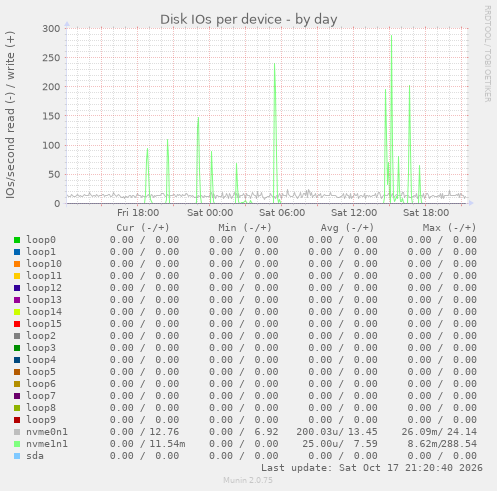Image resolution: width=497 pixels, height=491 pixels.
Task: Click the loop9 dark red swatch
Action: [x=17, y=420]
